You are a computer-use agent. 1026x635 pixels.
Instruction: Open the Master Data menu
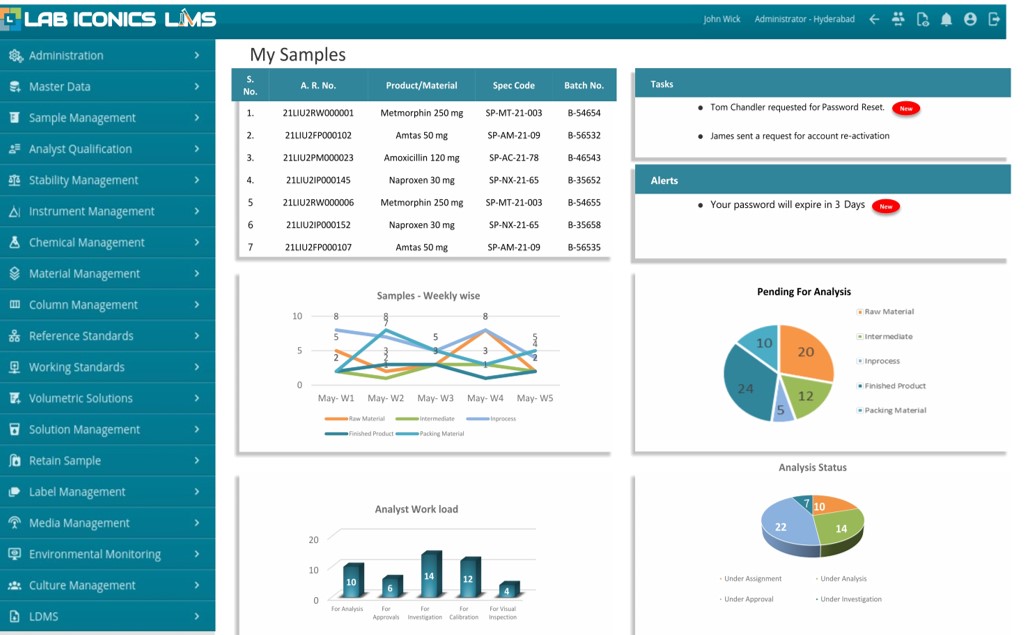click(x=60, y=87)
